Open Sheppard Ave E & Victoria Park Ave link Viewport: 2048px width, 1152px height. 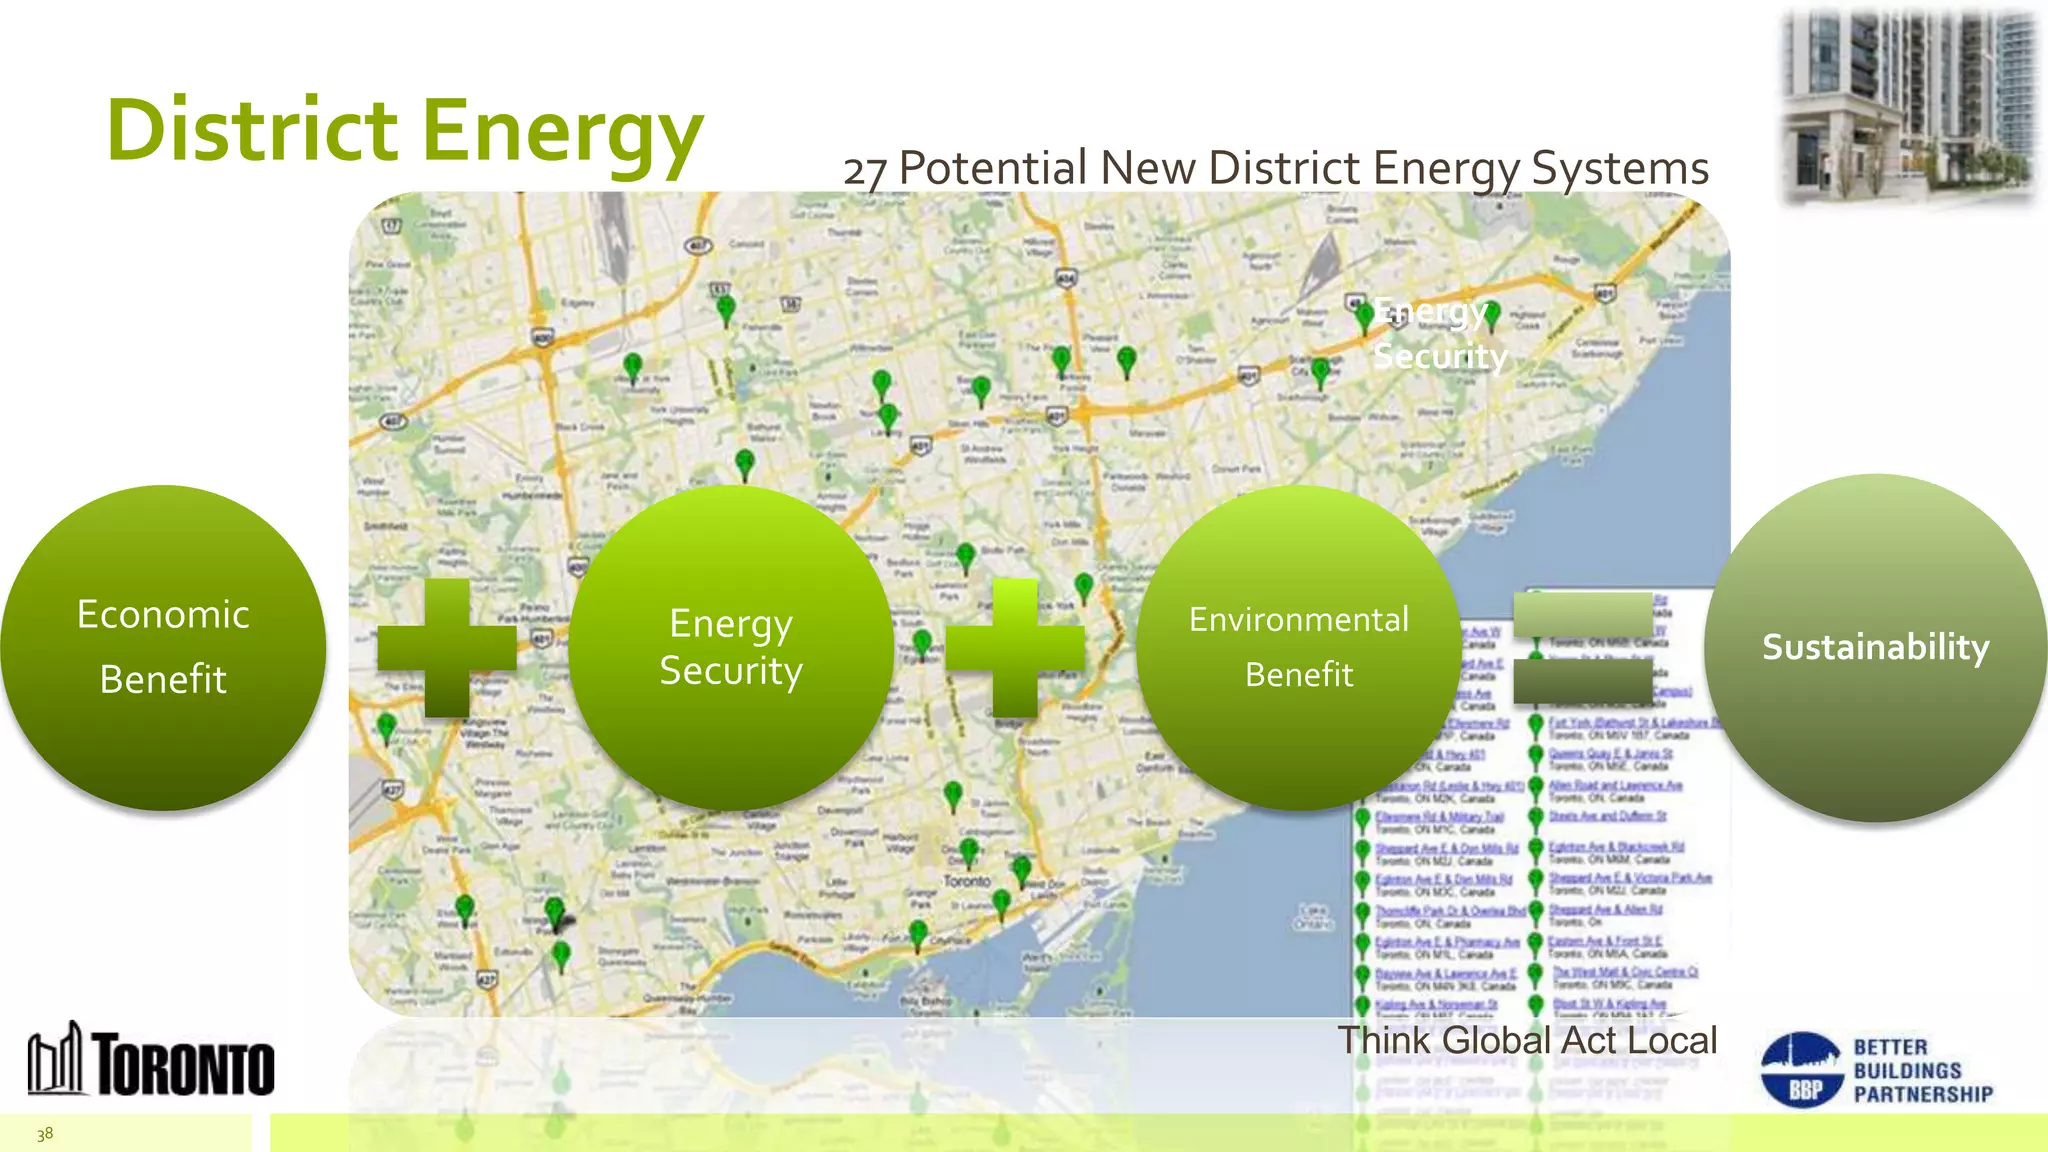1631,878
